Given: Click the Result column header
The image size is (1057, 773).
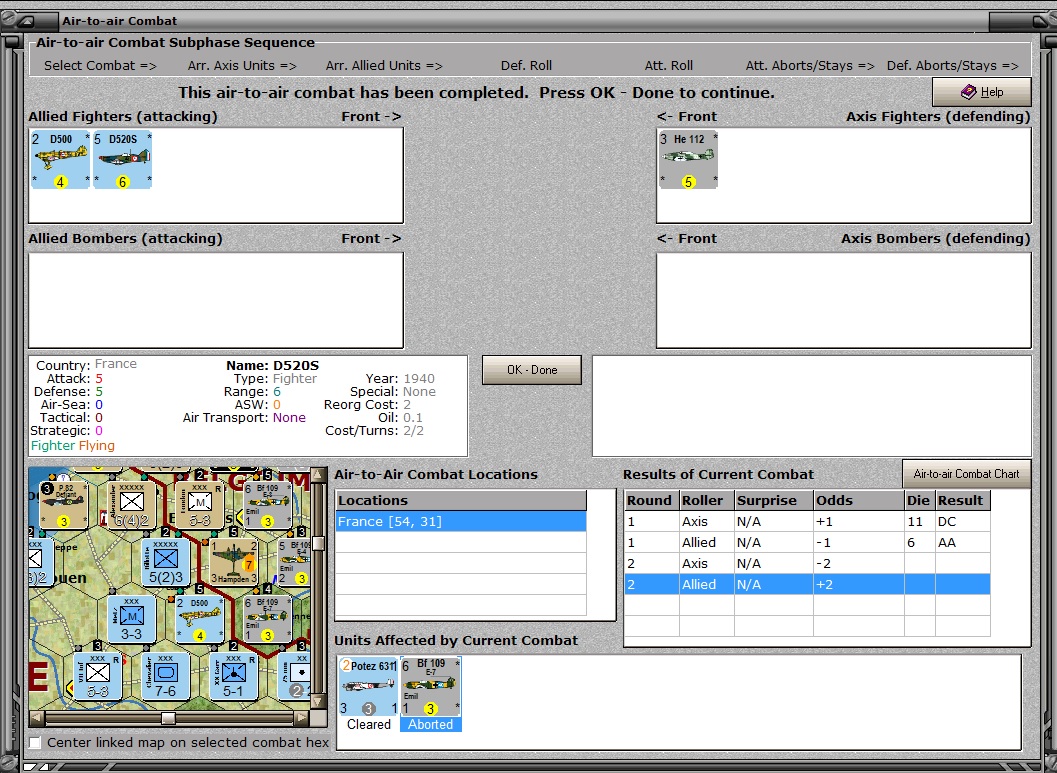Looking at the screenshot, I should pyautogui.click(x=963, y=500).
